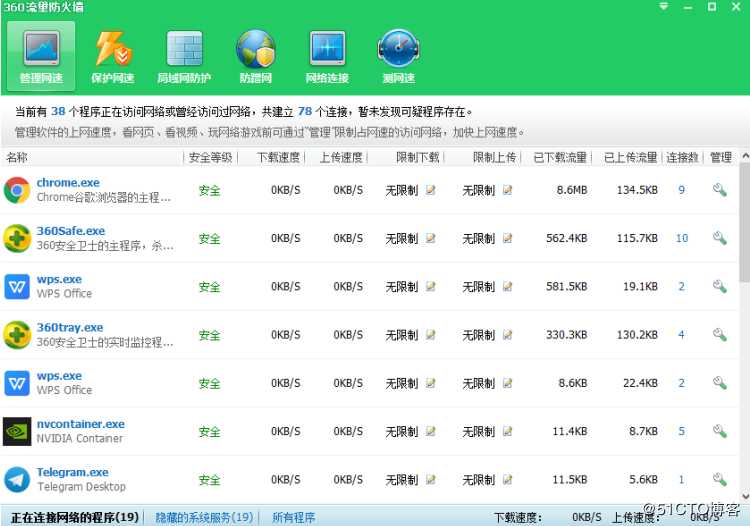Sort by 已上传流量 column header
The image size is (750, 526).
point(630,157)
